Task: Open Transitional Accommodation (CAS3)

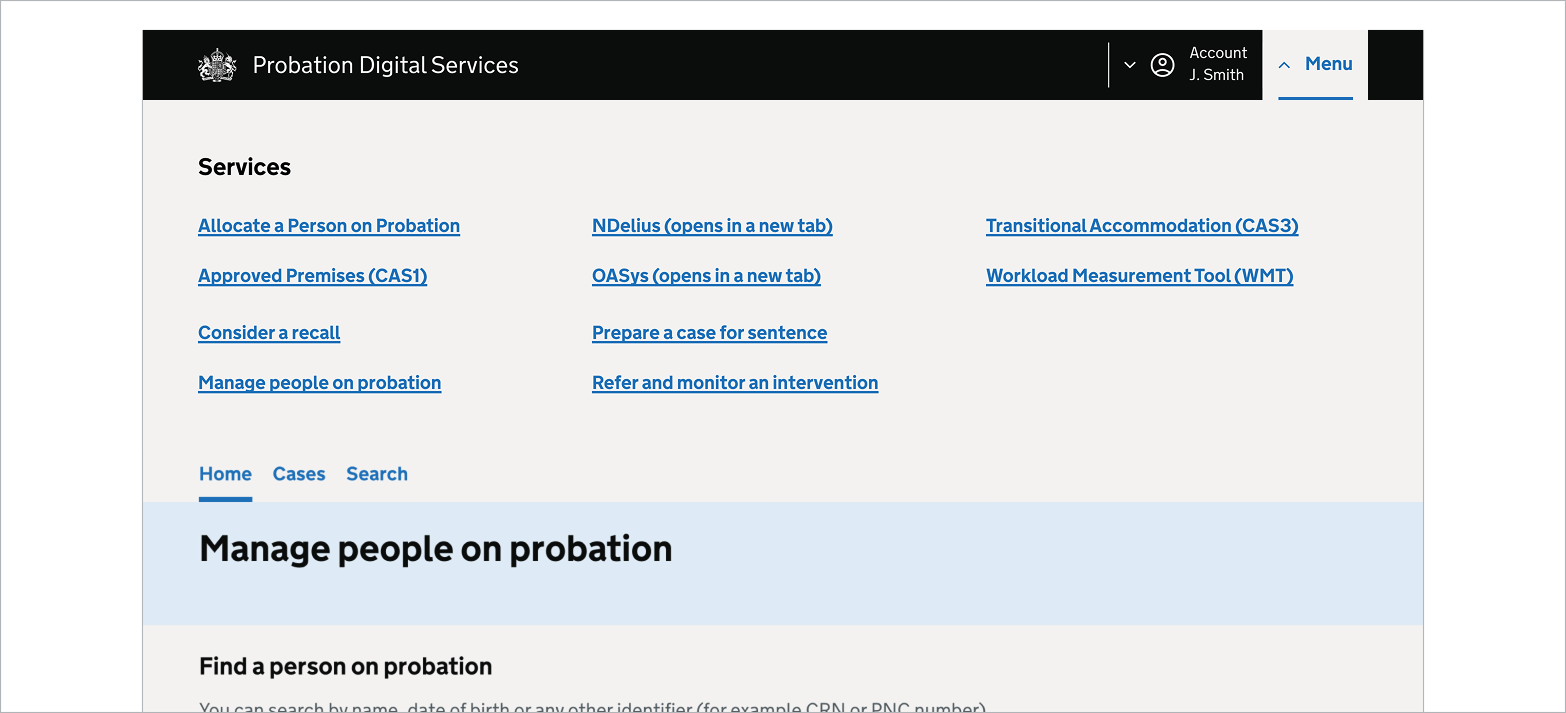Action: coord(1142,225)
